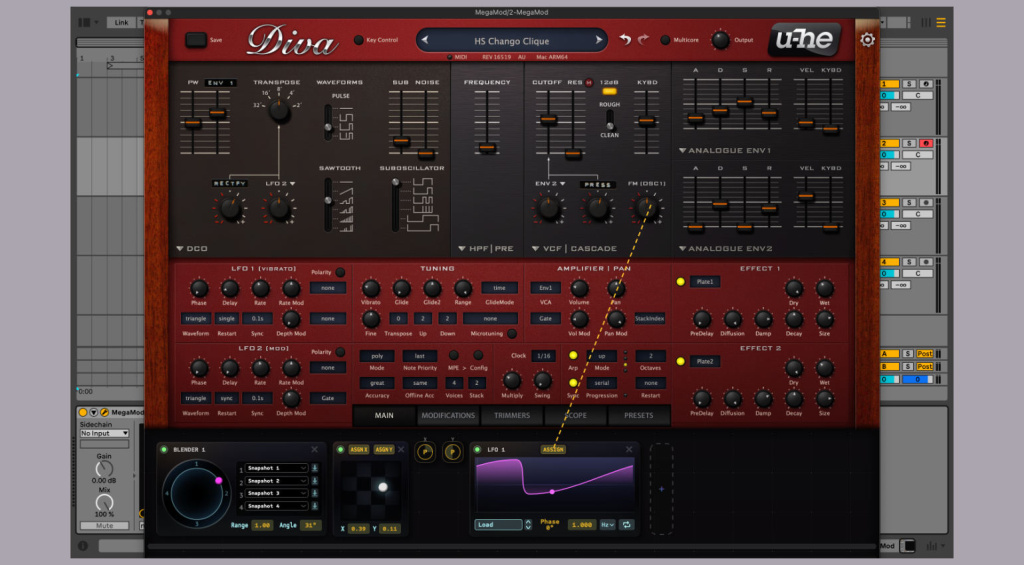Click the Blender Range value field
This screenshot has height=565, width=1024.
click(262, 525)
